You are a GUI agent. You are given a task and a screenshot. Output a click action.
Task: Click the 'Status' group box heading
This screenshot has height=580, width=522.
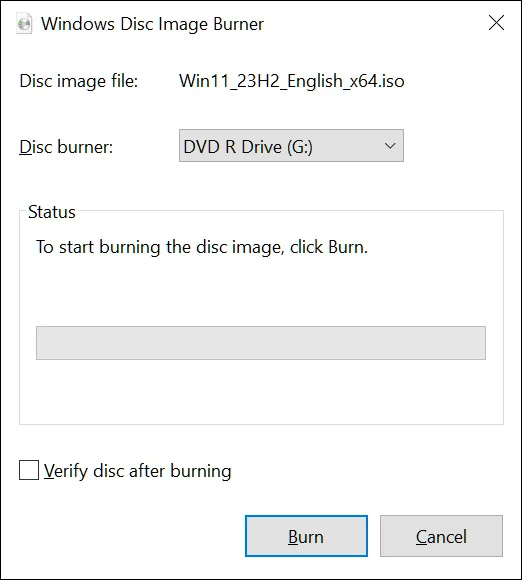point(52,212)
